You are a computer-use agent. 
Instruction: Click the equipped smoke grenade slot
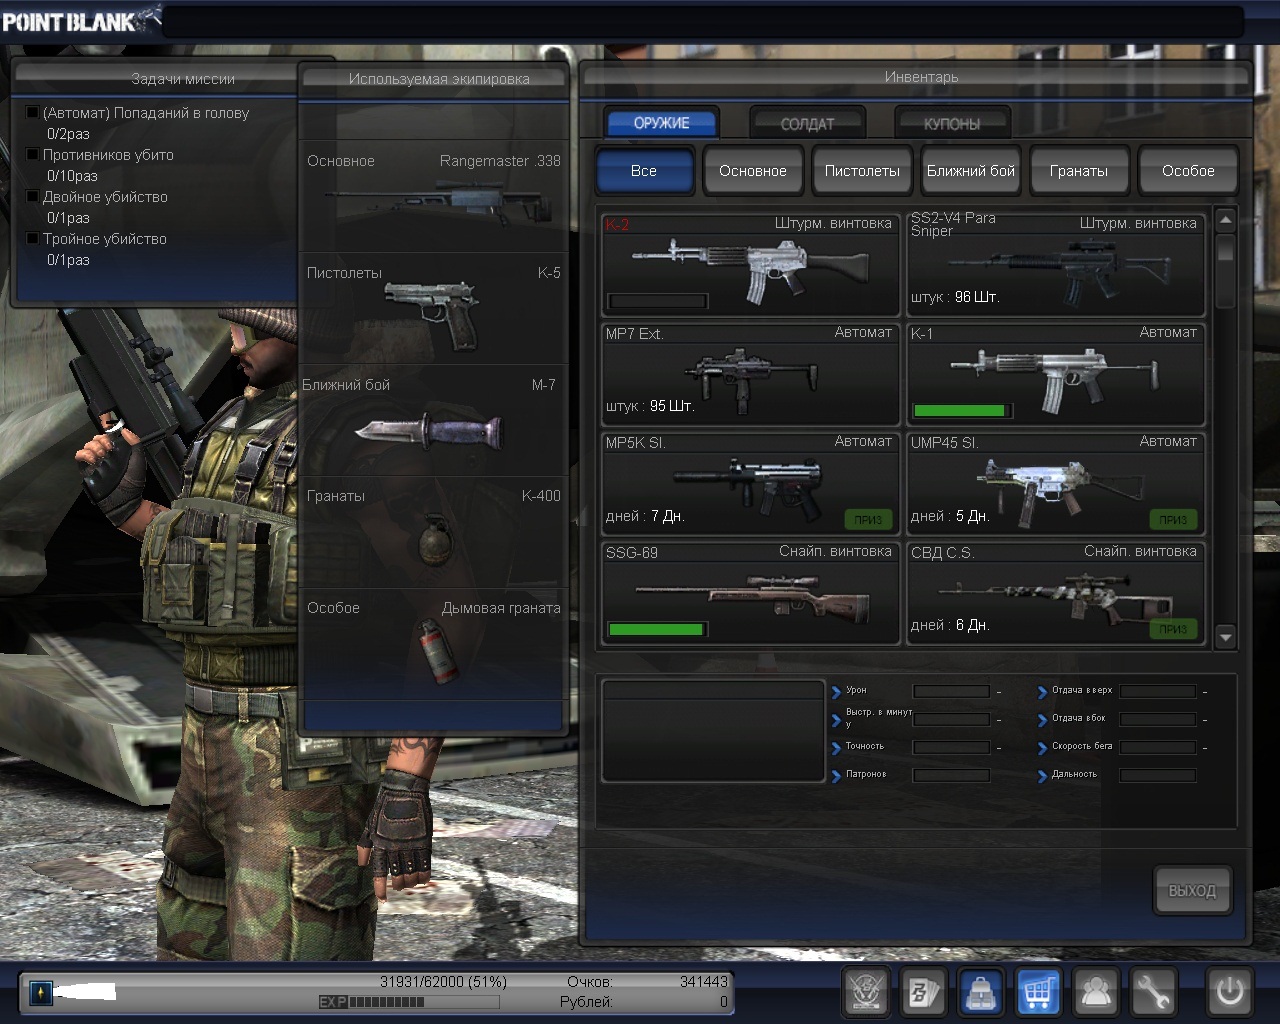434,643
